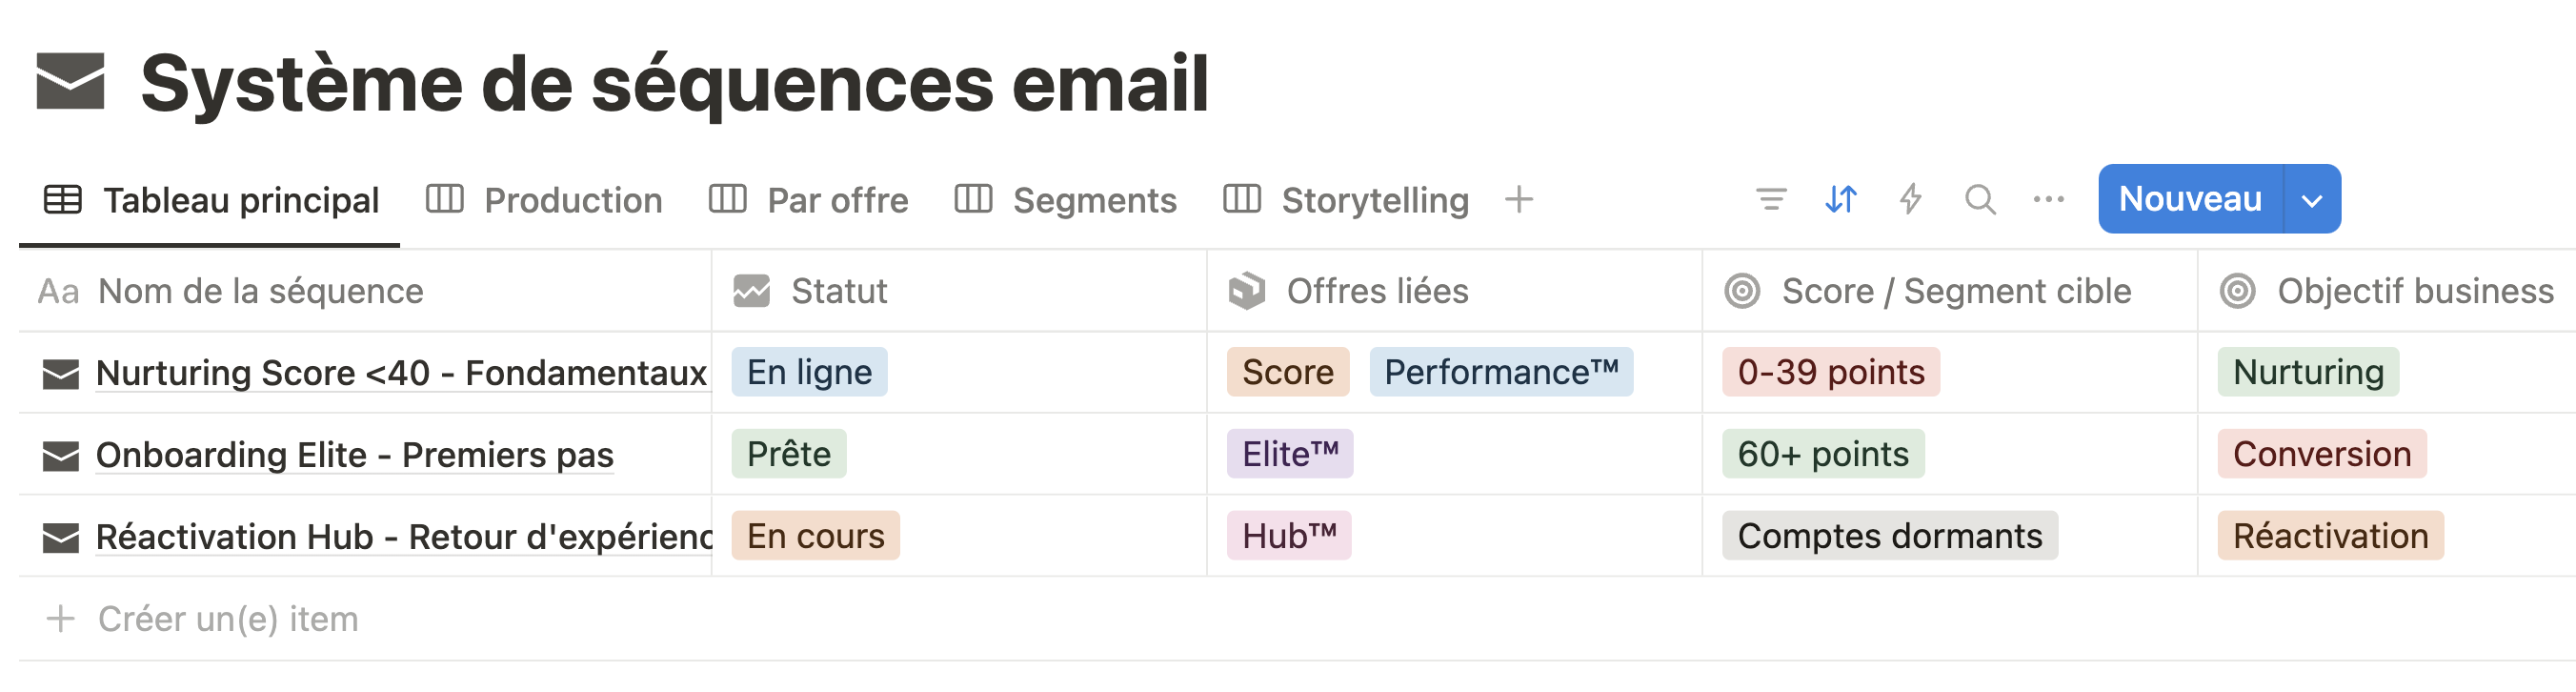Image resolution: width=2576 pixels, height=692 pixels.
Task: Click envelope icon of Onboarding Elite row
Action: [x=61, y=456]
